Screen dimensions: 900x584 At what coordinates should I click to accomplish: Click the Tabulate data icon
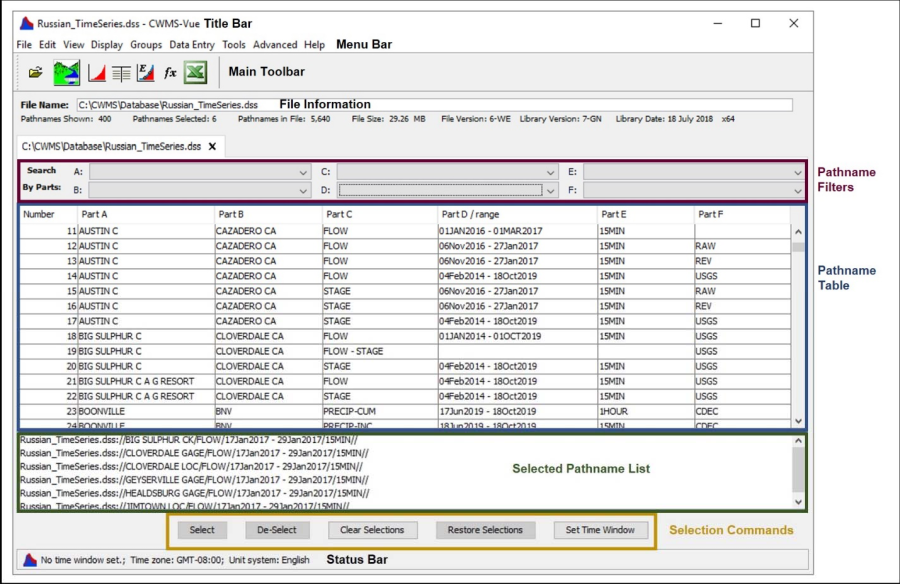pyautogui.click(x=121, y=71)
